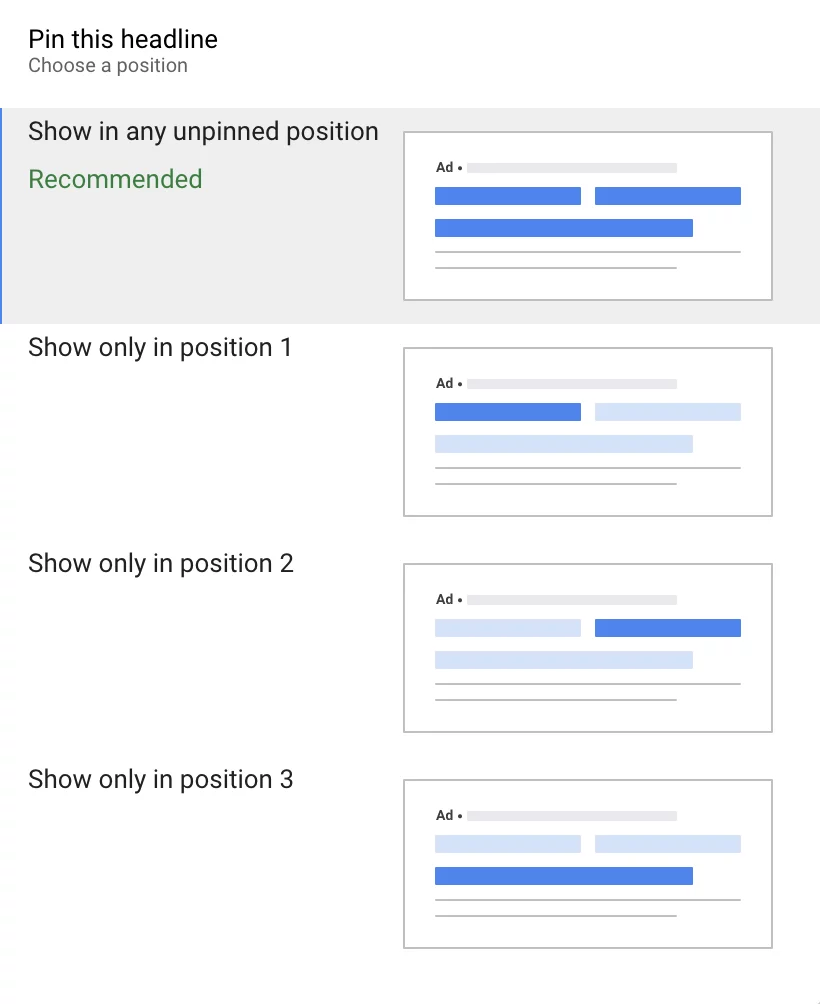Select "Show only in position 3" option
Screen dimensions: 820x1004
(160, 780)
